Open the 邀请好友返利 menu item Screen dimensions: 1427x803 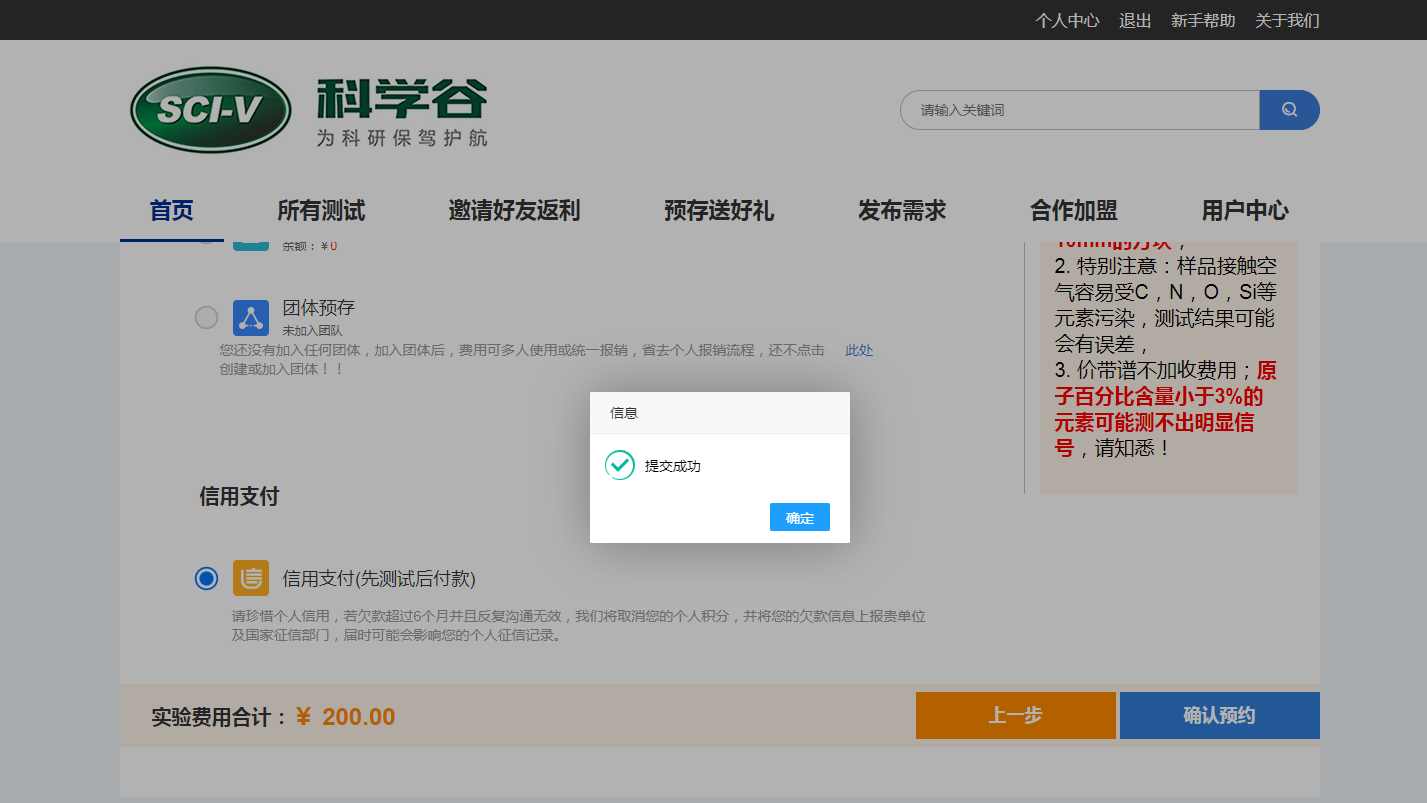click(x=514, y=211)
